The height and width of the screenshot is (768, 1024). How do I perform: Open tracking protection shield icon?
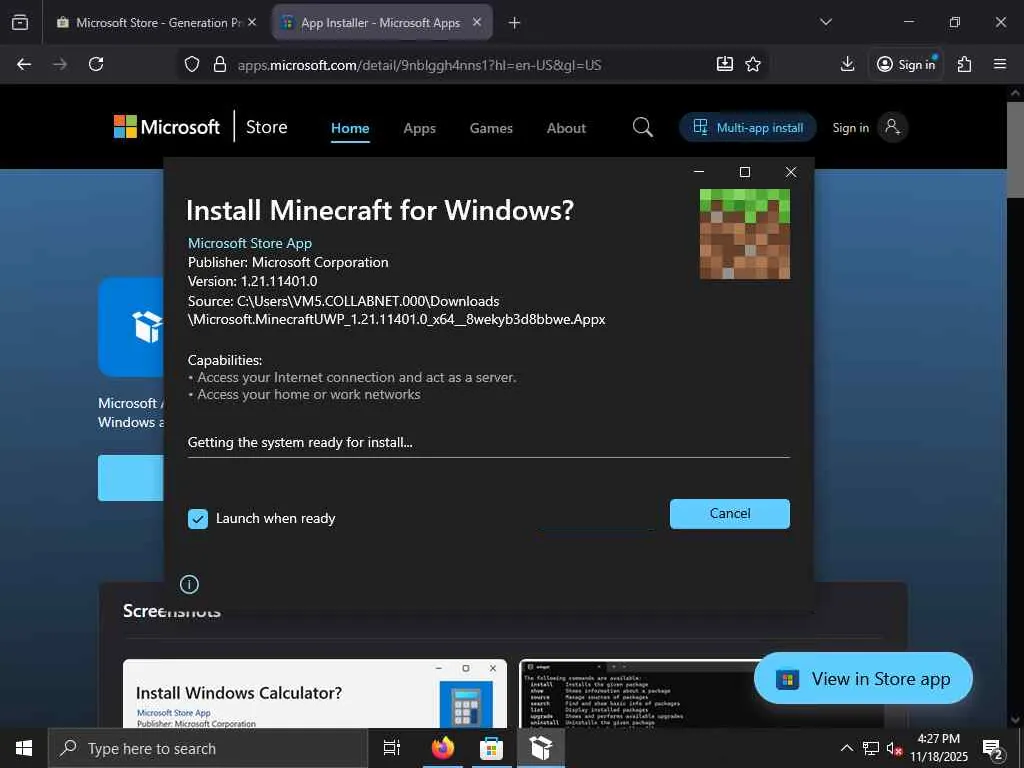click(191, 64)
